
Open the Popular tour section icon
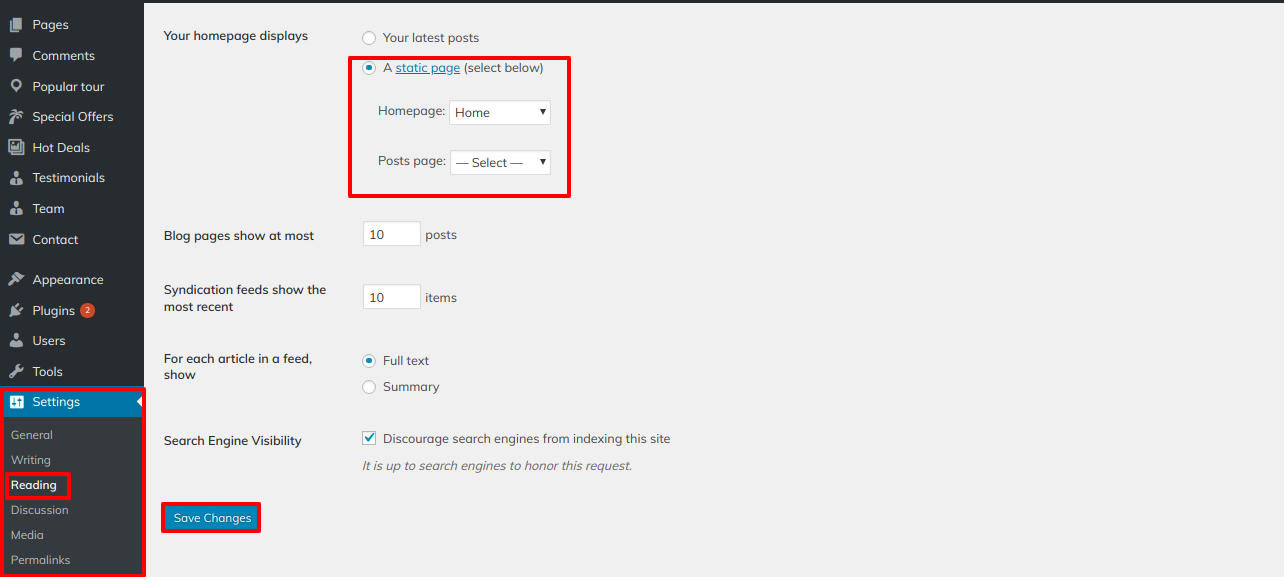pos(16,86)
